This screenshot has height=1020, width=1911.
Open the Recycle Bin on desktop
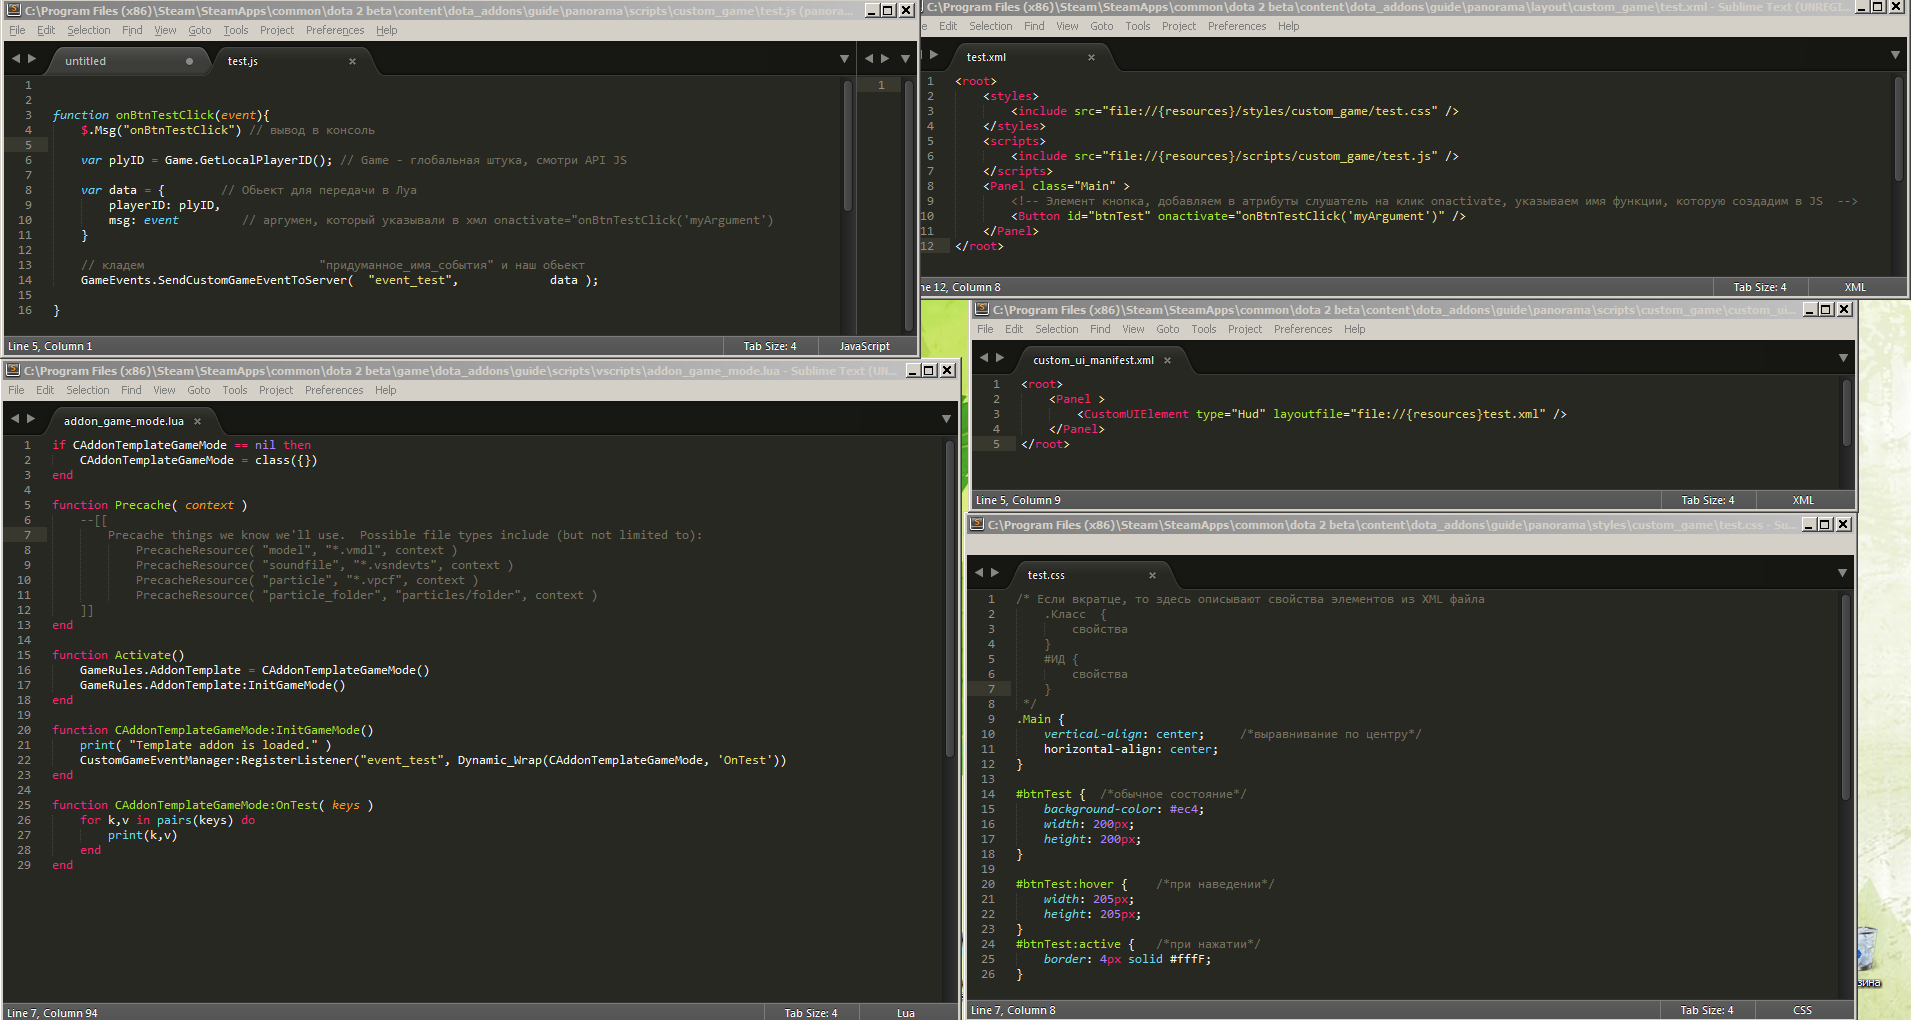(1867, 948)
